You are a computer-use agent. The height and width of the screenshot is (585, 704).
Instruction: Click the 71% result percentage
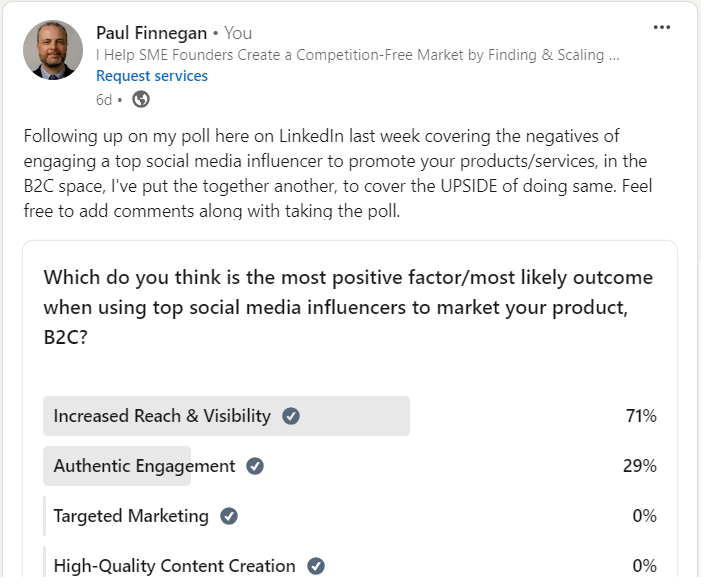(641, 416)
